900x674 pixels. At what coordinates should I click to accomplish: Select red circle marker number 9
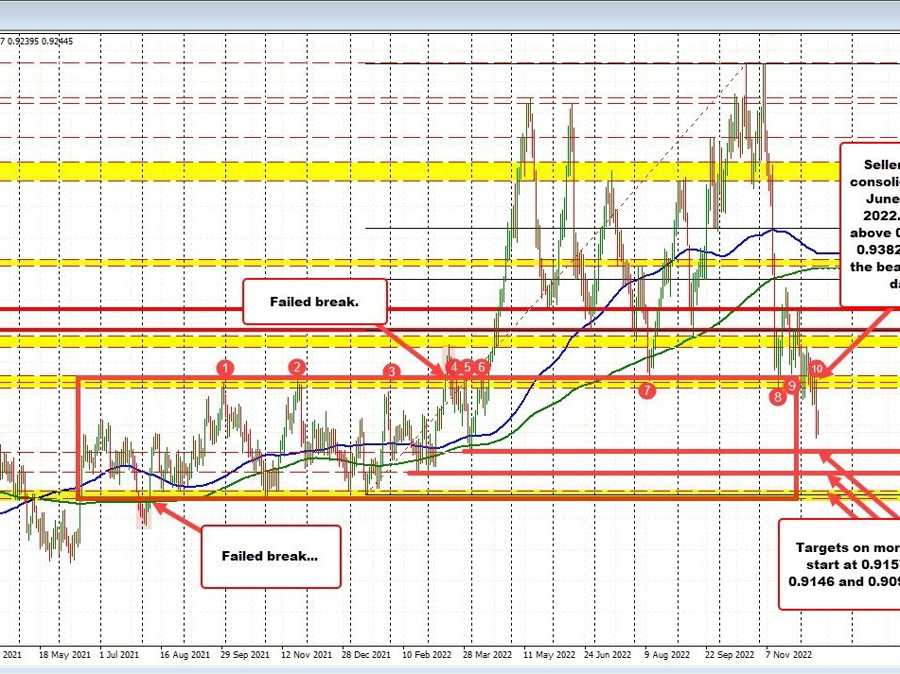tap(792, 385)
